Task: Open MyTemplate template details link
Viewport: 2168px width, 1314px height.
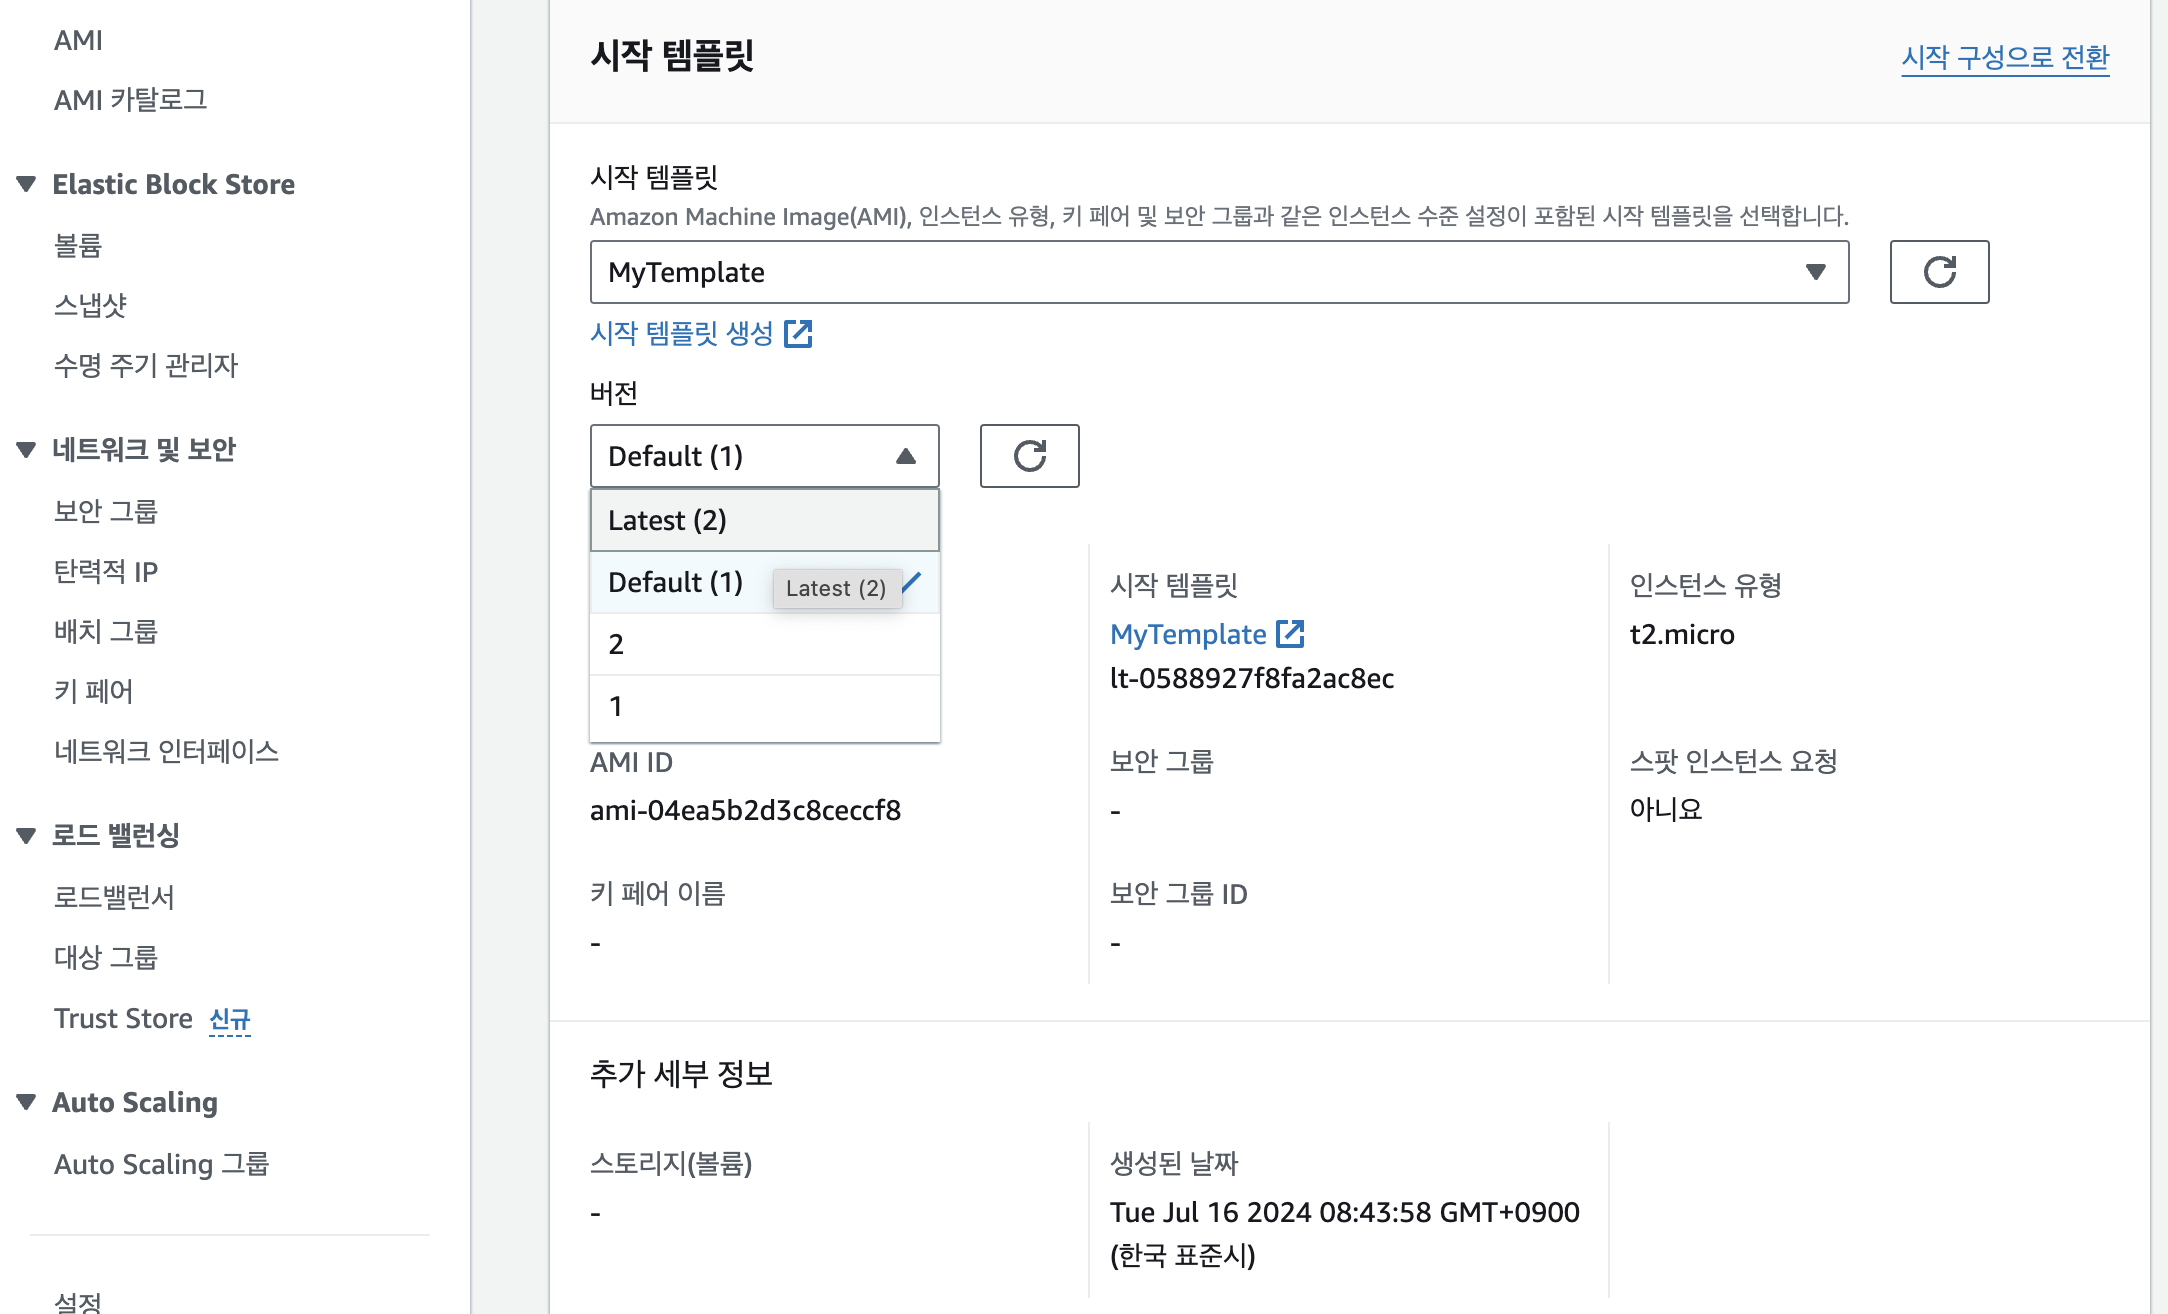Action: coord(1187,634)
